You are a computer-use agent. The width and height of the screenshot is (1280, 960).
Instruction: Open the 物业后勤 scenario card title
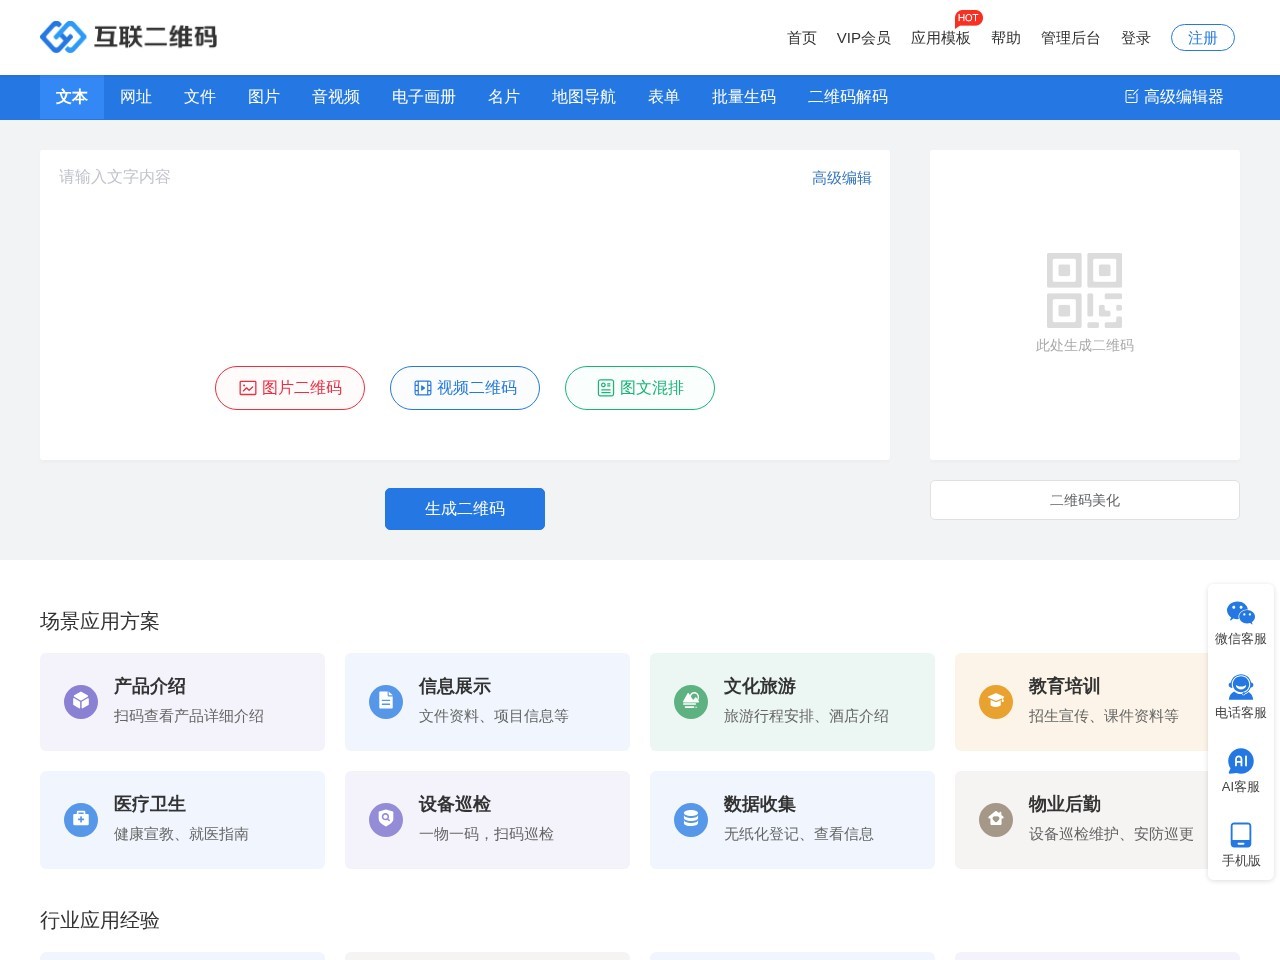point(1065,804)
